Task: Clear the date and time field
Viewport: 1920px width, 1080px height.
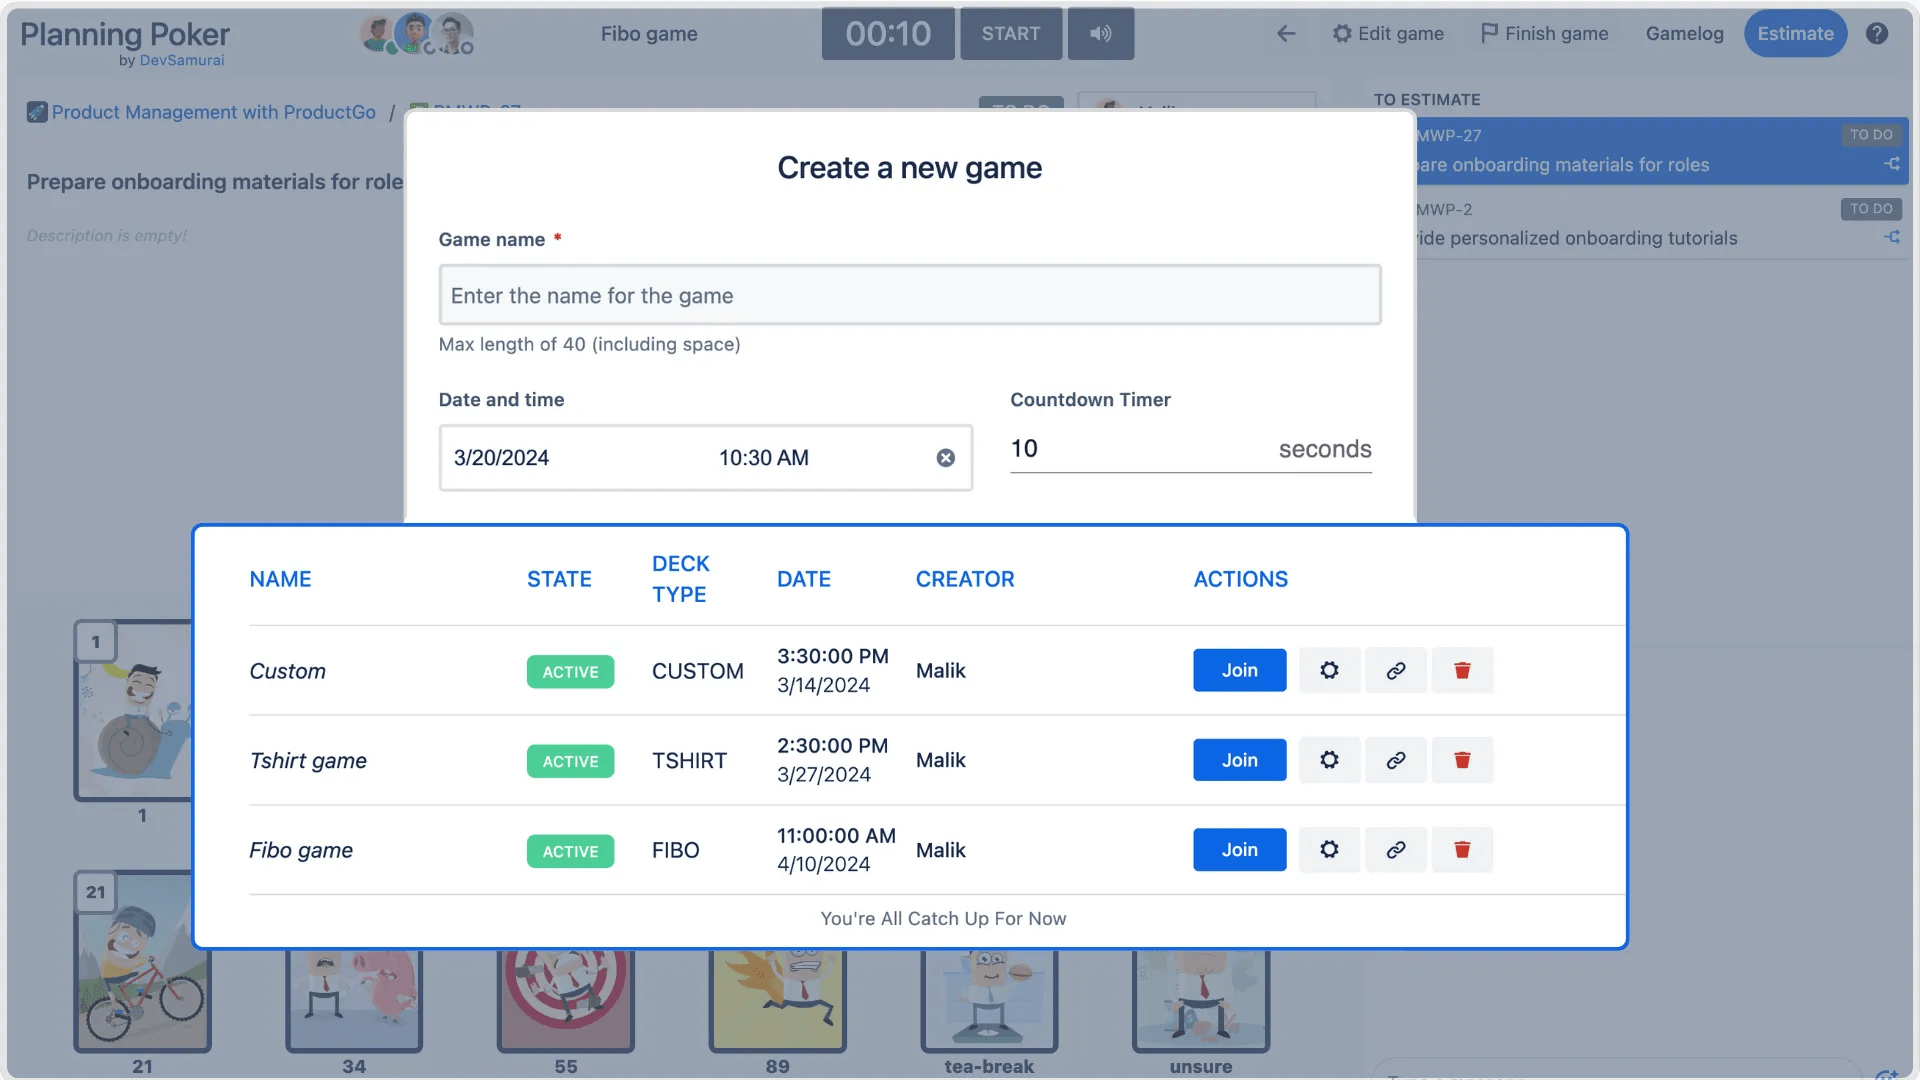Action: point(945,458)
